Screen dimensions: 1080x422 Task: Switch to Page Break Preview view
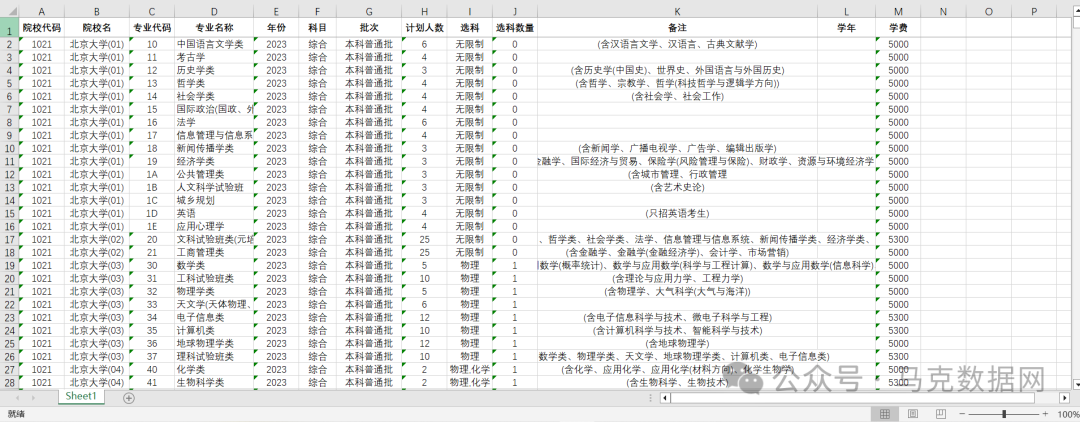pyautogui.click(x=940, y=414)
